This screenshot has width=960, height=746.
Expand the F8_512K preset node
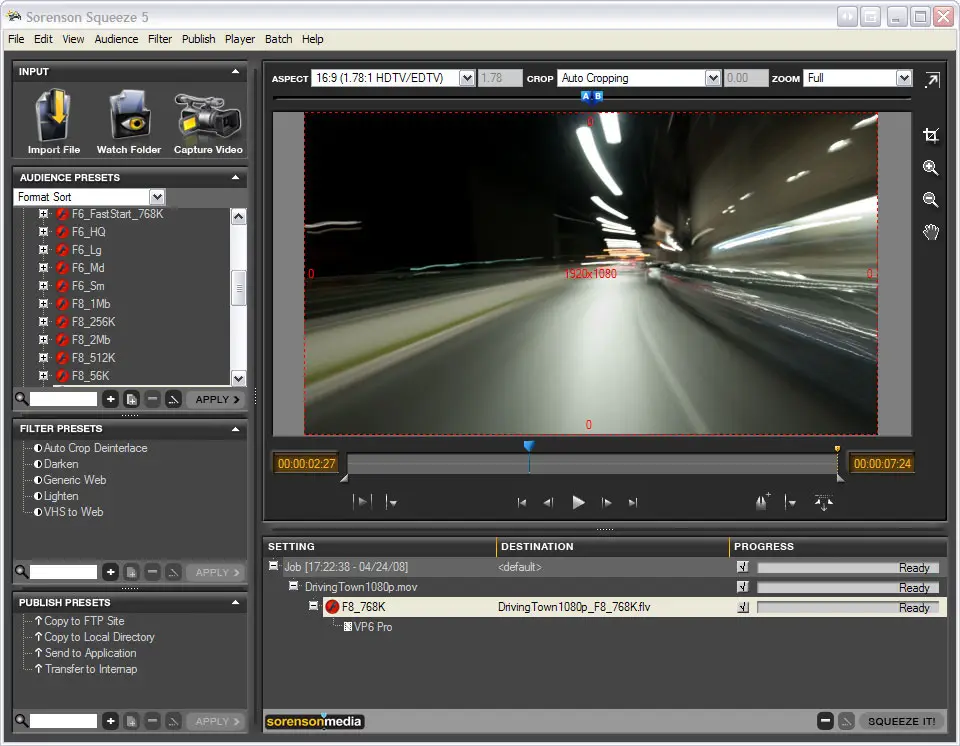tap(43, 358)
